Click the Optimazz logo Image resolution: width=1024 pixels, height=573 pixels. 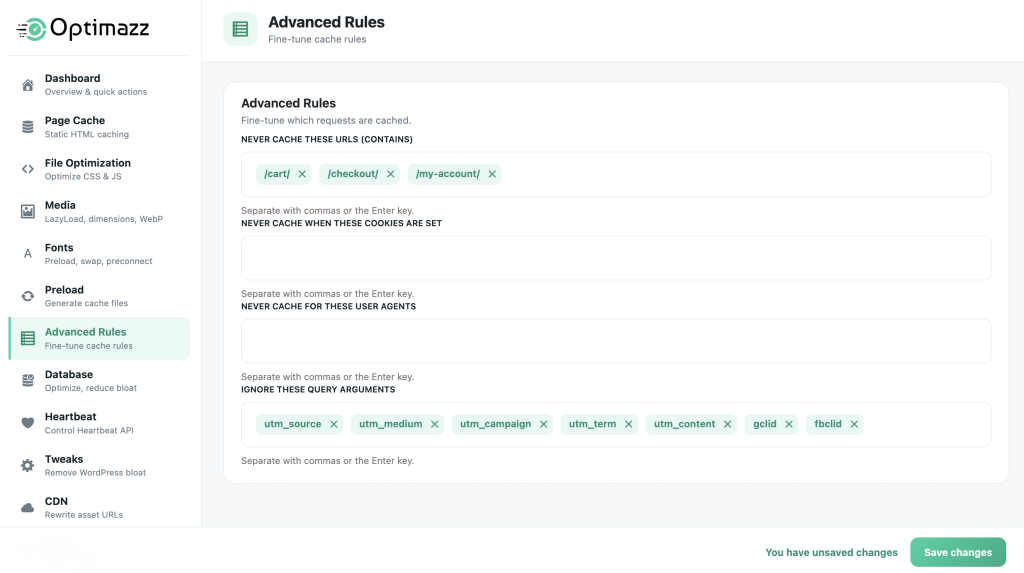point(83,29)
